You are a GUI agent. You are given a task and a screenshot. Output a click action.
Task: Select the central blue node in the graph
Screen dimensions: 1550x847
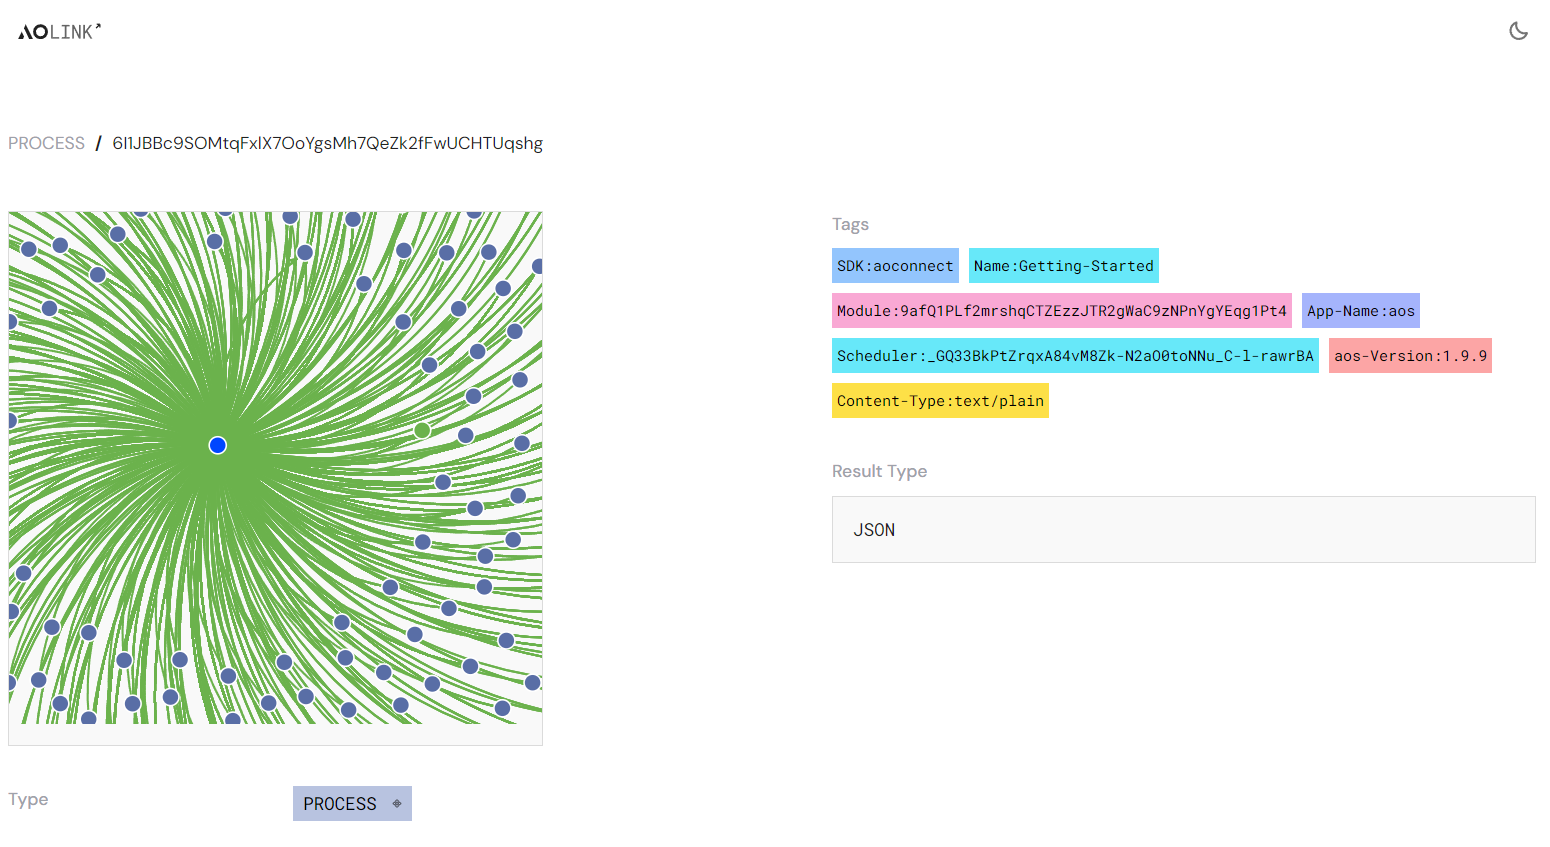click(217, 445)
